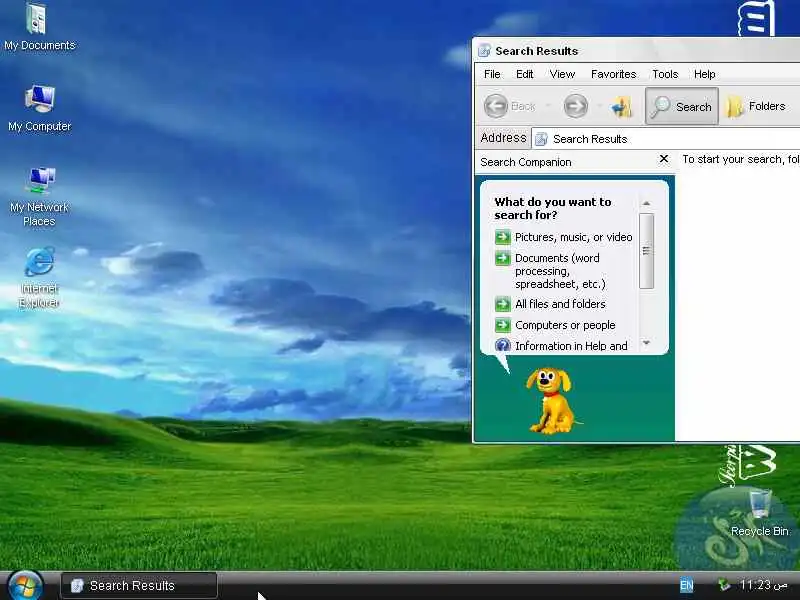Click the taskbar clock showing 11:23
This screenshot has width=800, height=600.
pyautogui.click(x=763, y=585)
